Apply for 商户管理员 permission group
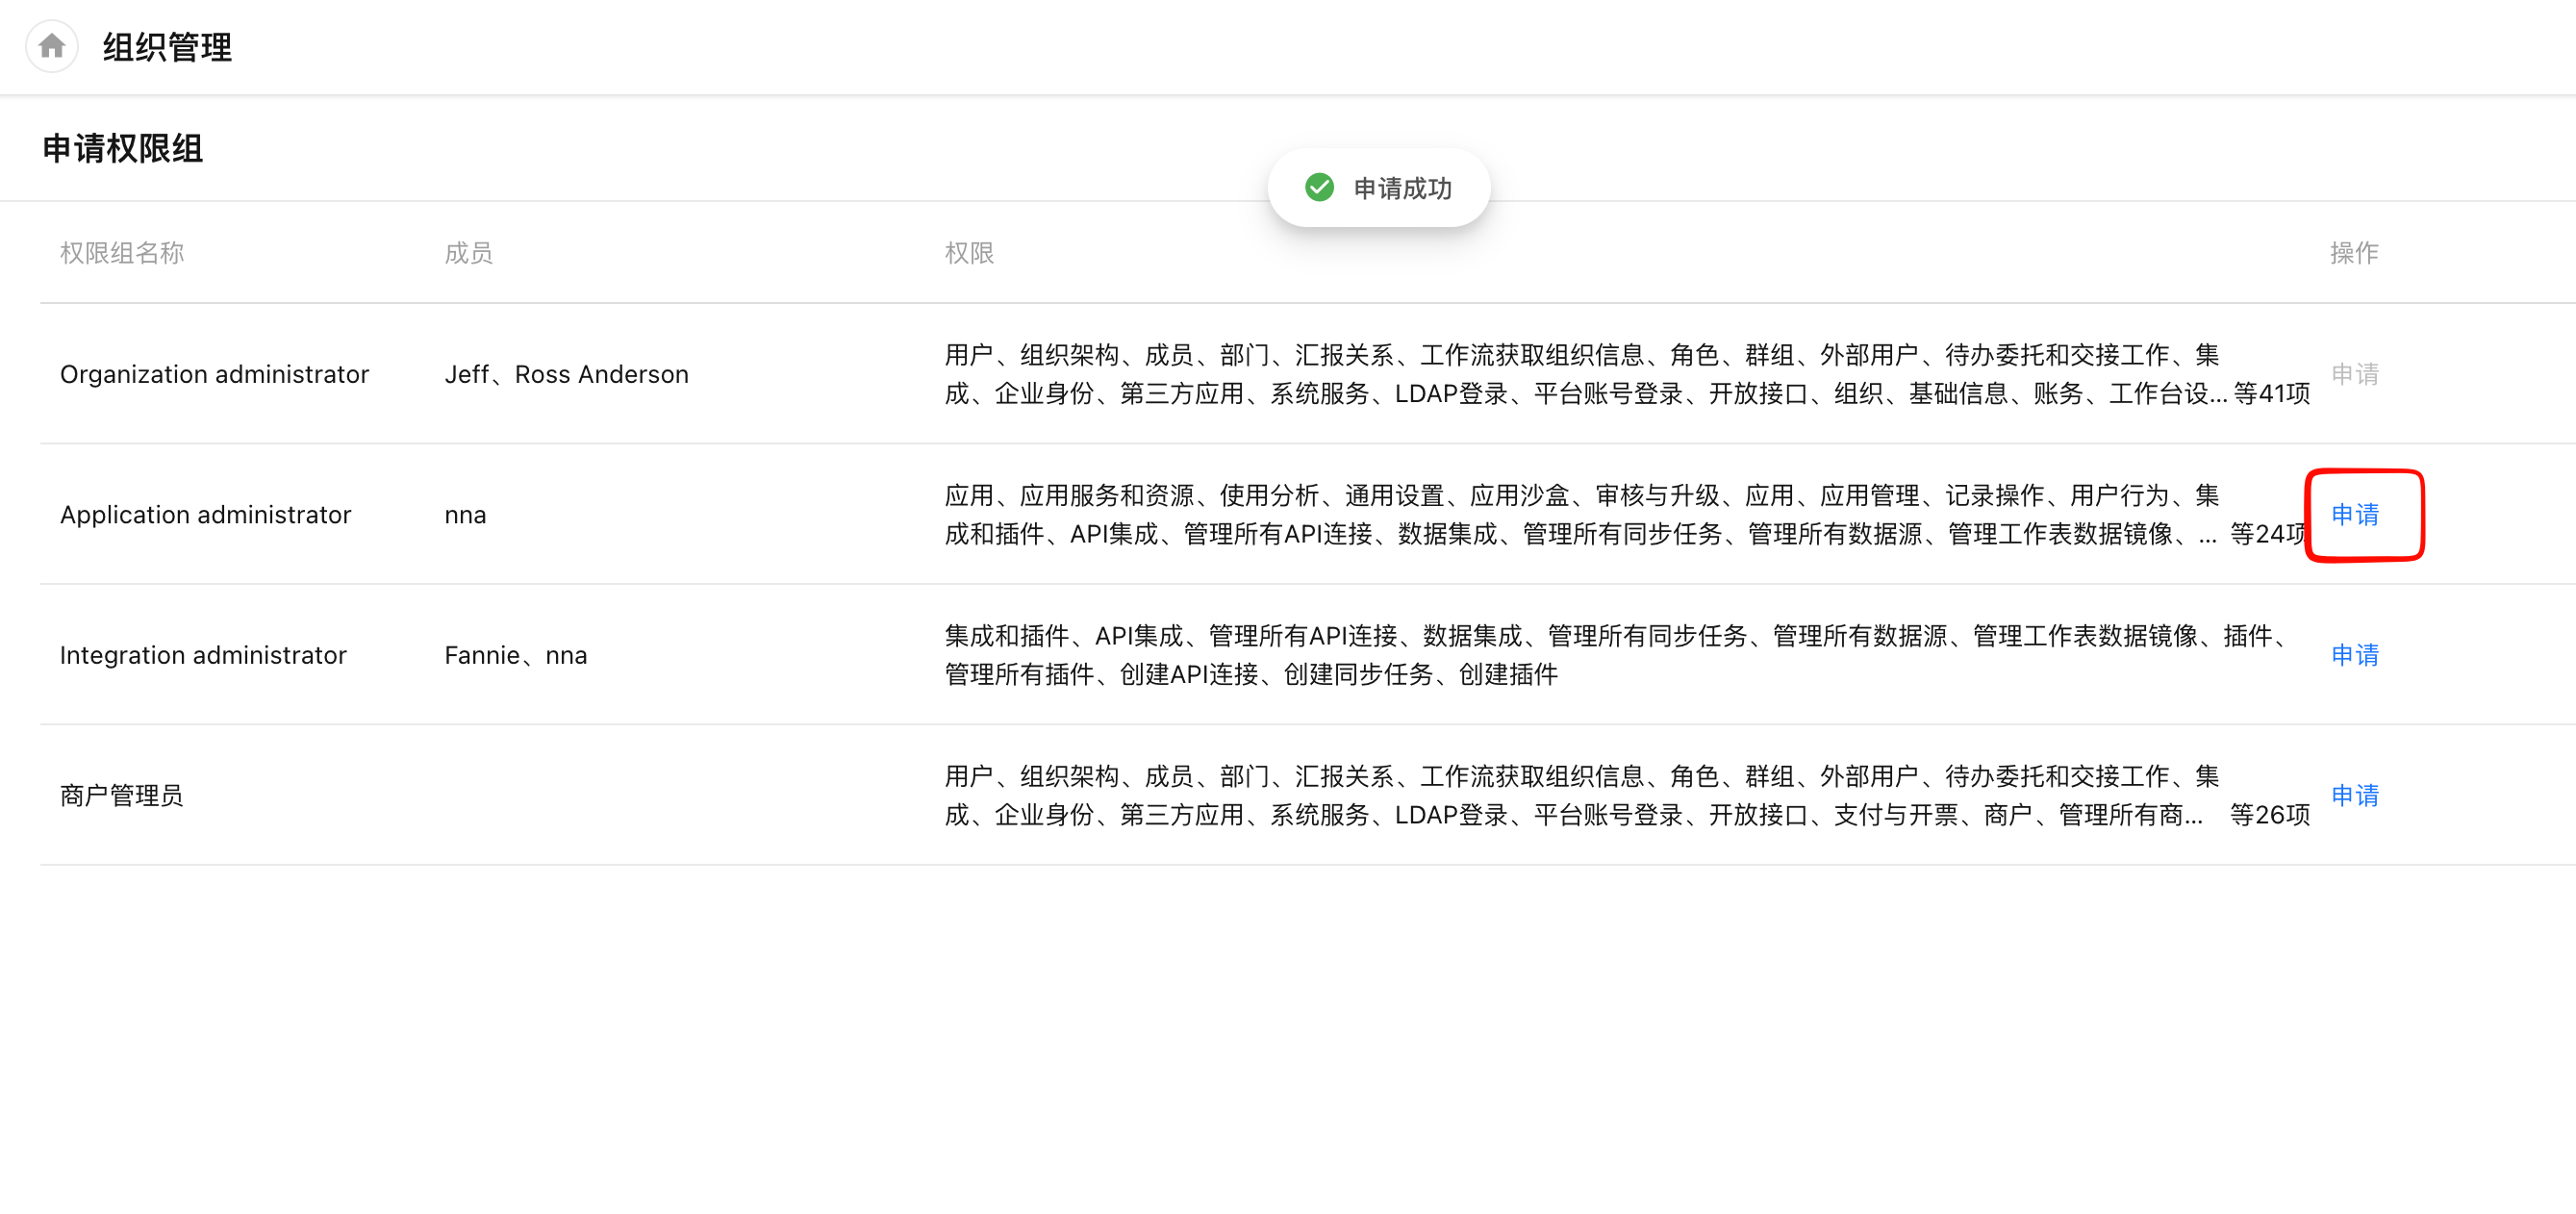 pyautogui.click(x=2354, y=795)
